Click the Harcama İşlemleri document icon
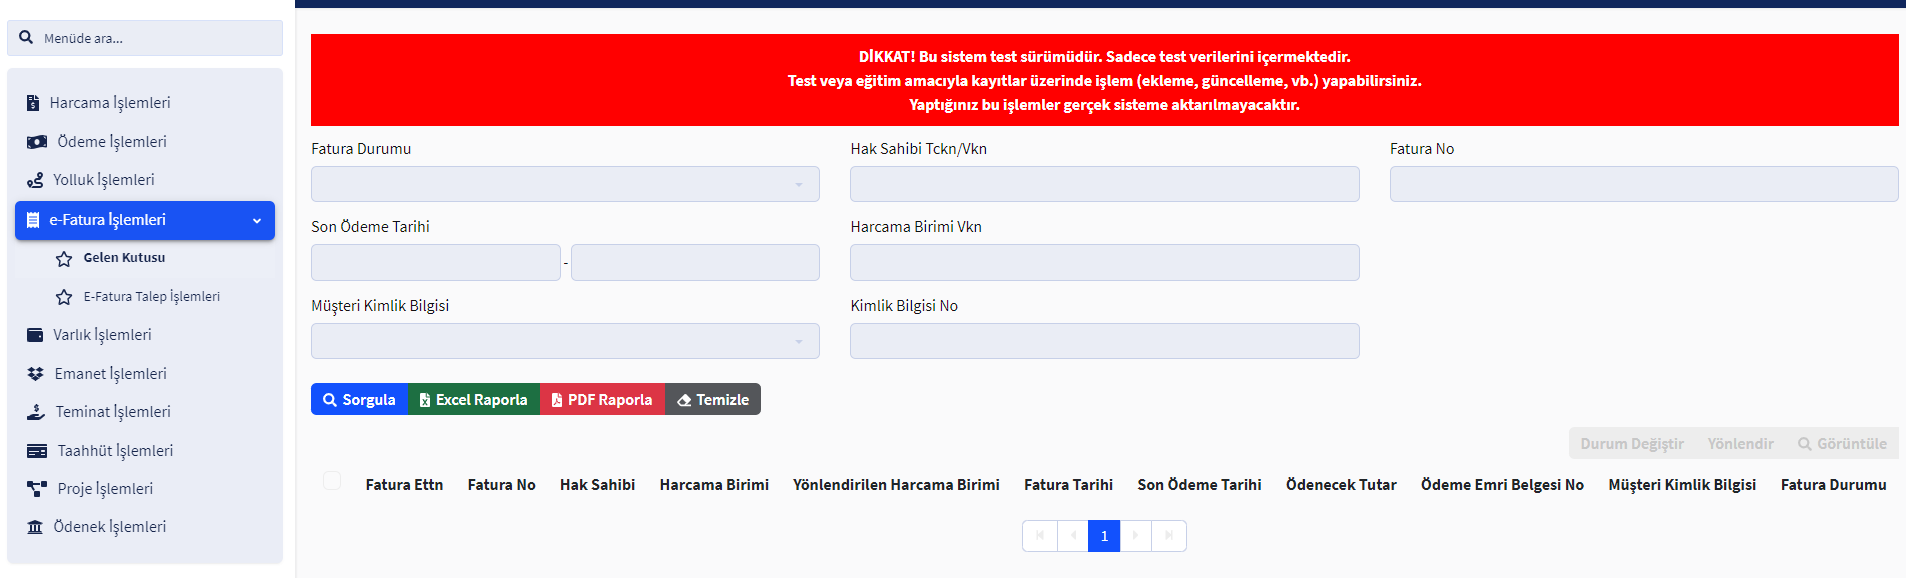 pyautogui.click(x=33, y=103)
